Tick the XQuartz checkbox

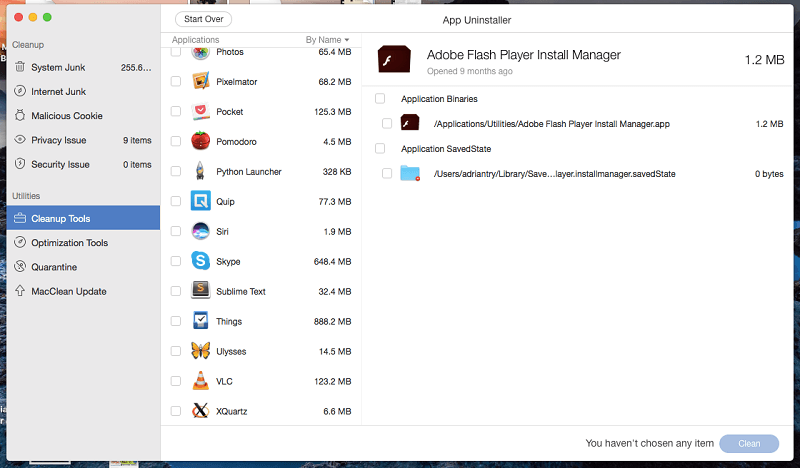pos(176,411)
